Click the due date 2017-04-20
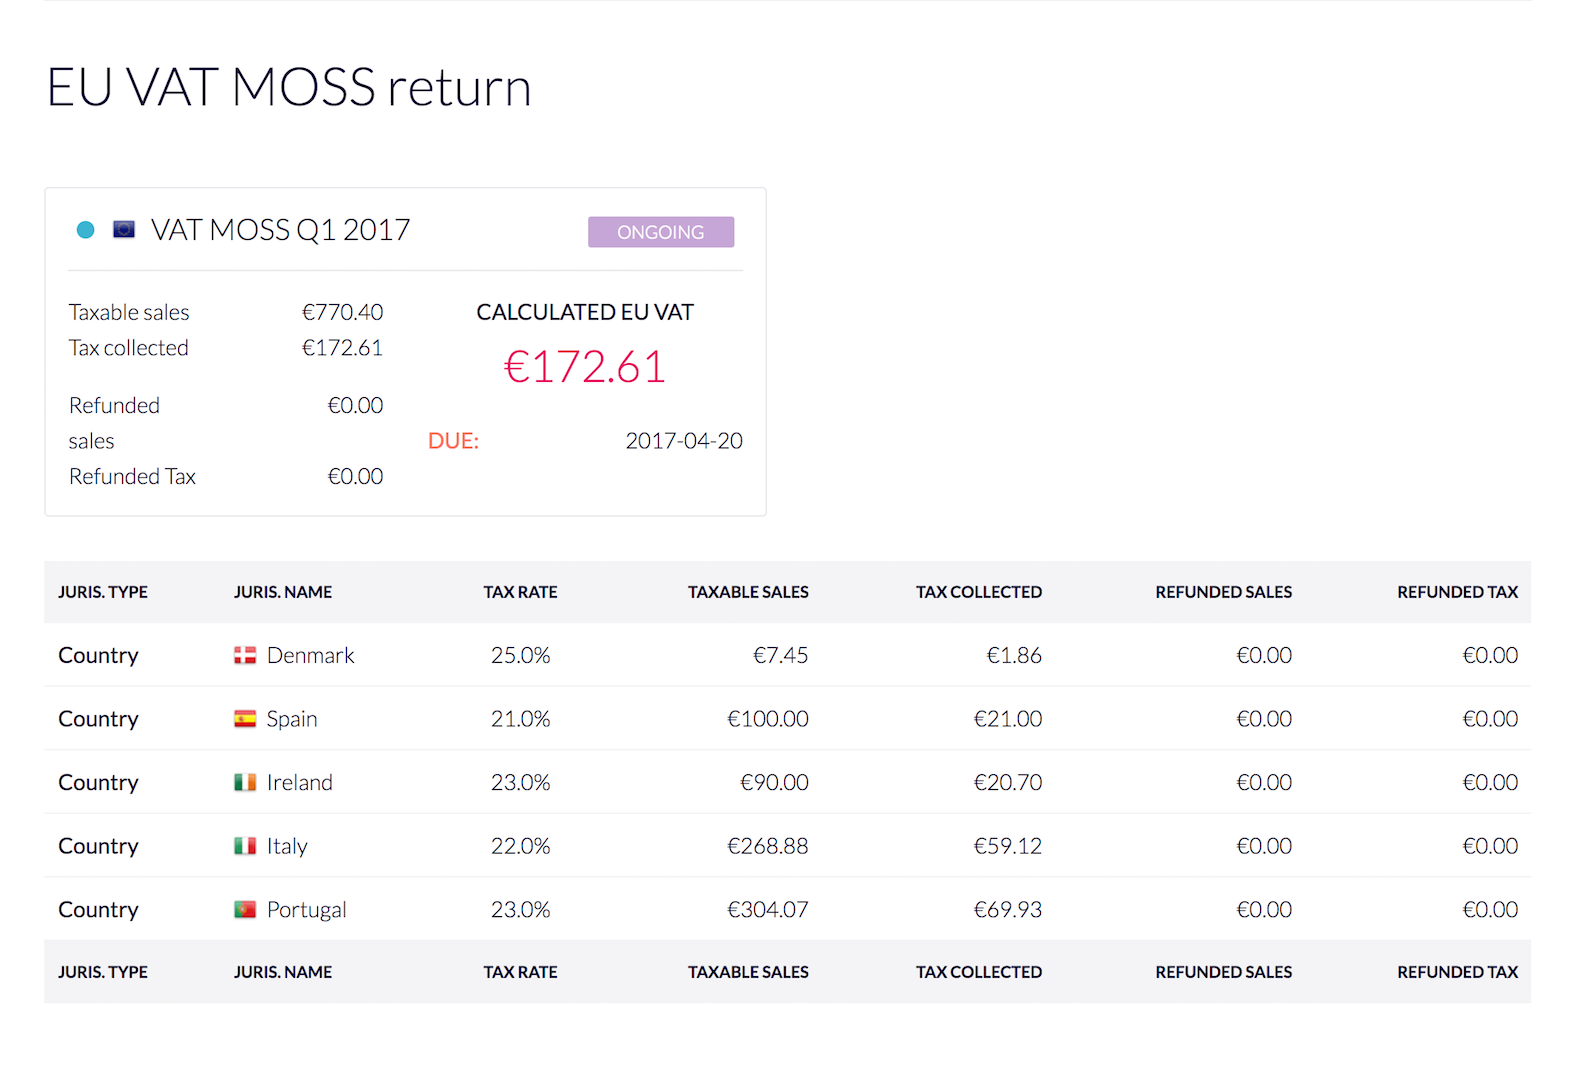This screenshot has width=1577, height=1086. [x=684, y=441]
